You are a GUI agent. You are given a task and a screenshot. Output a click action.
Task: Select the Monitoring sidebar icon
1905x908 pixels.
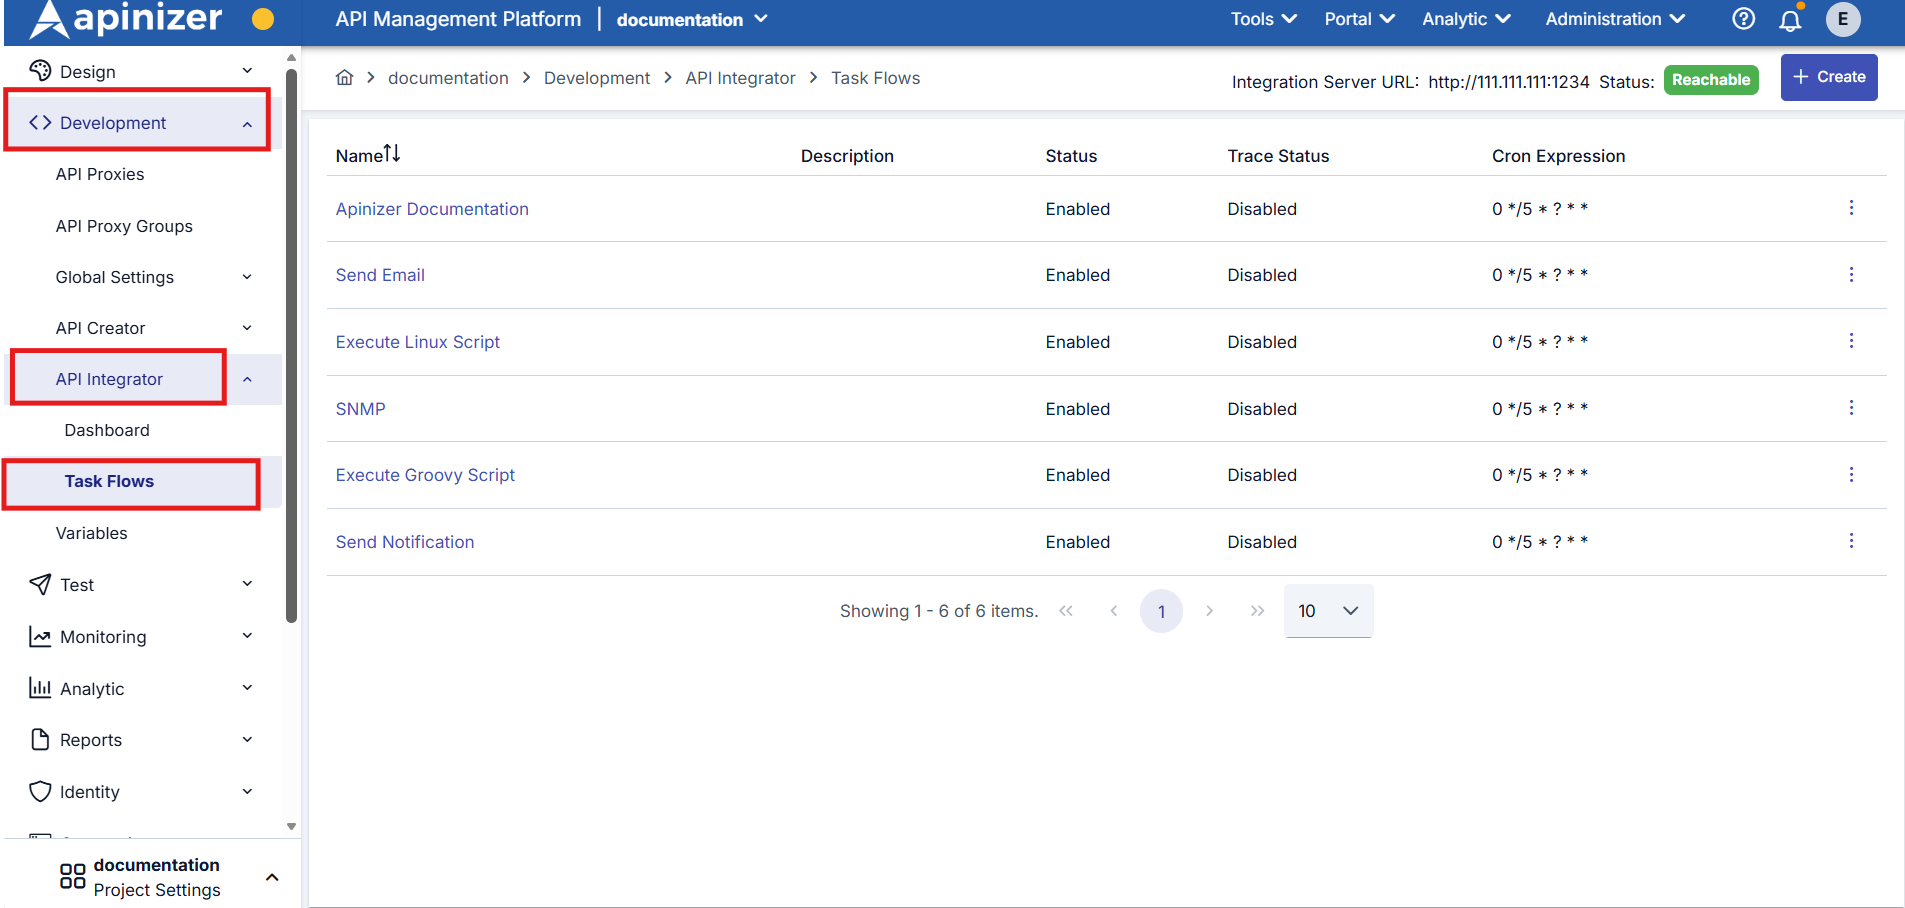38,636
